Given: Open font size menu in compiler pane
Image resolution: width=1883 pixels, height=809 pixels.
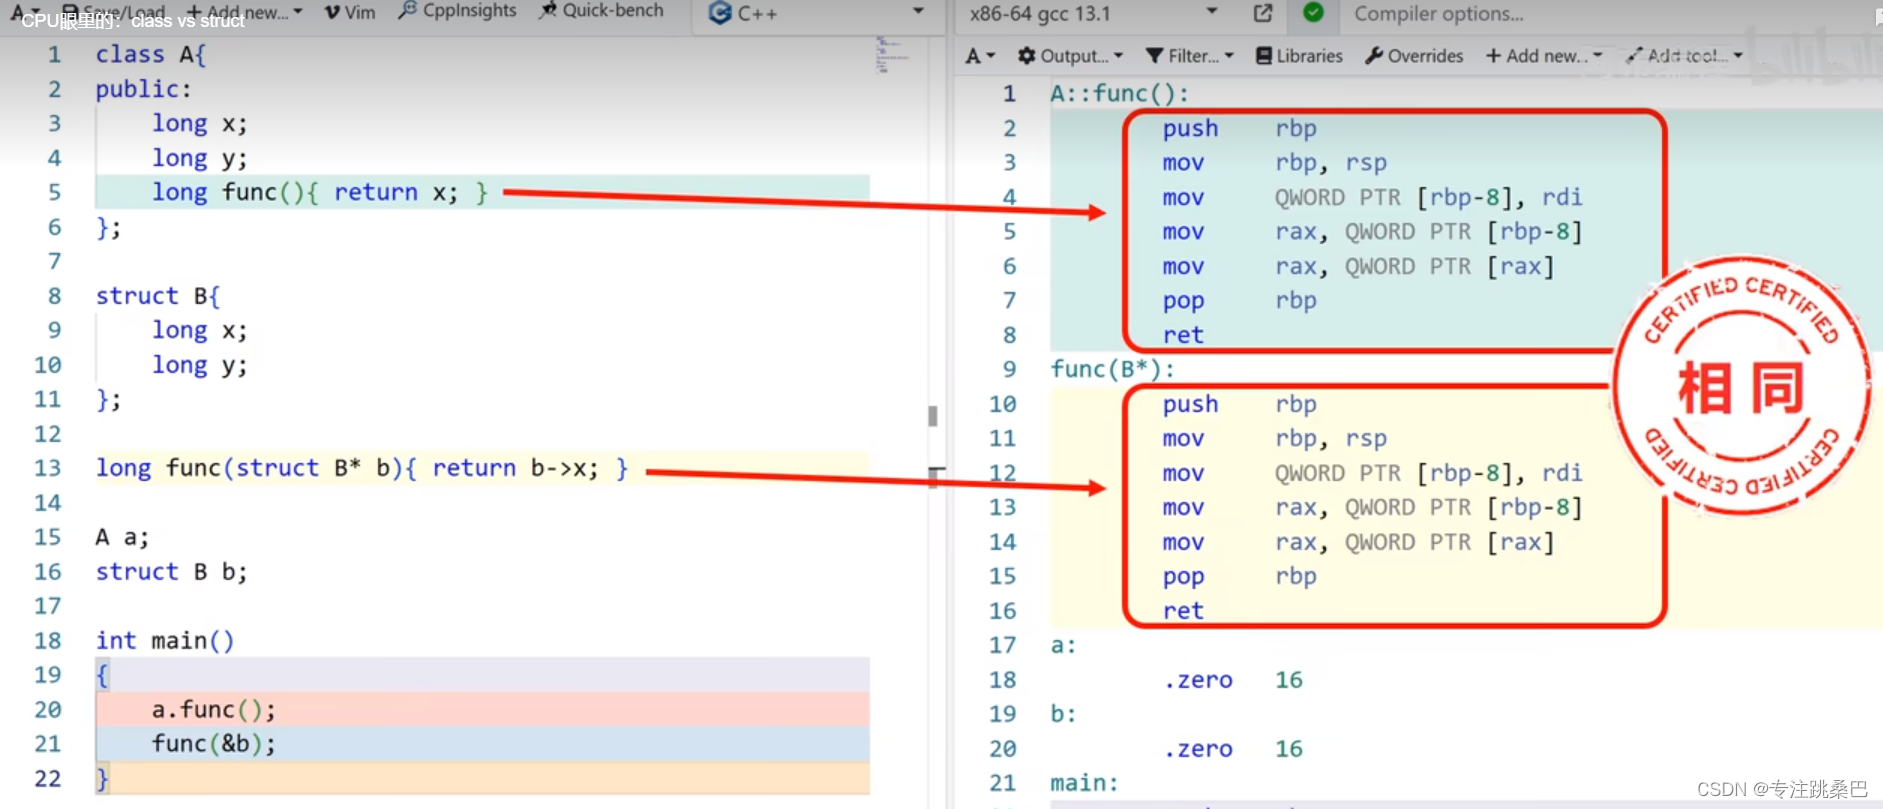Looking at the screenshot, I should [x=980, y=56].
